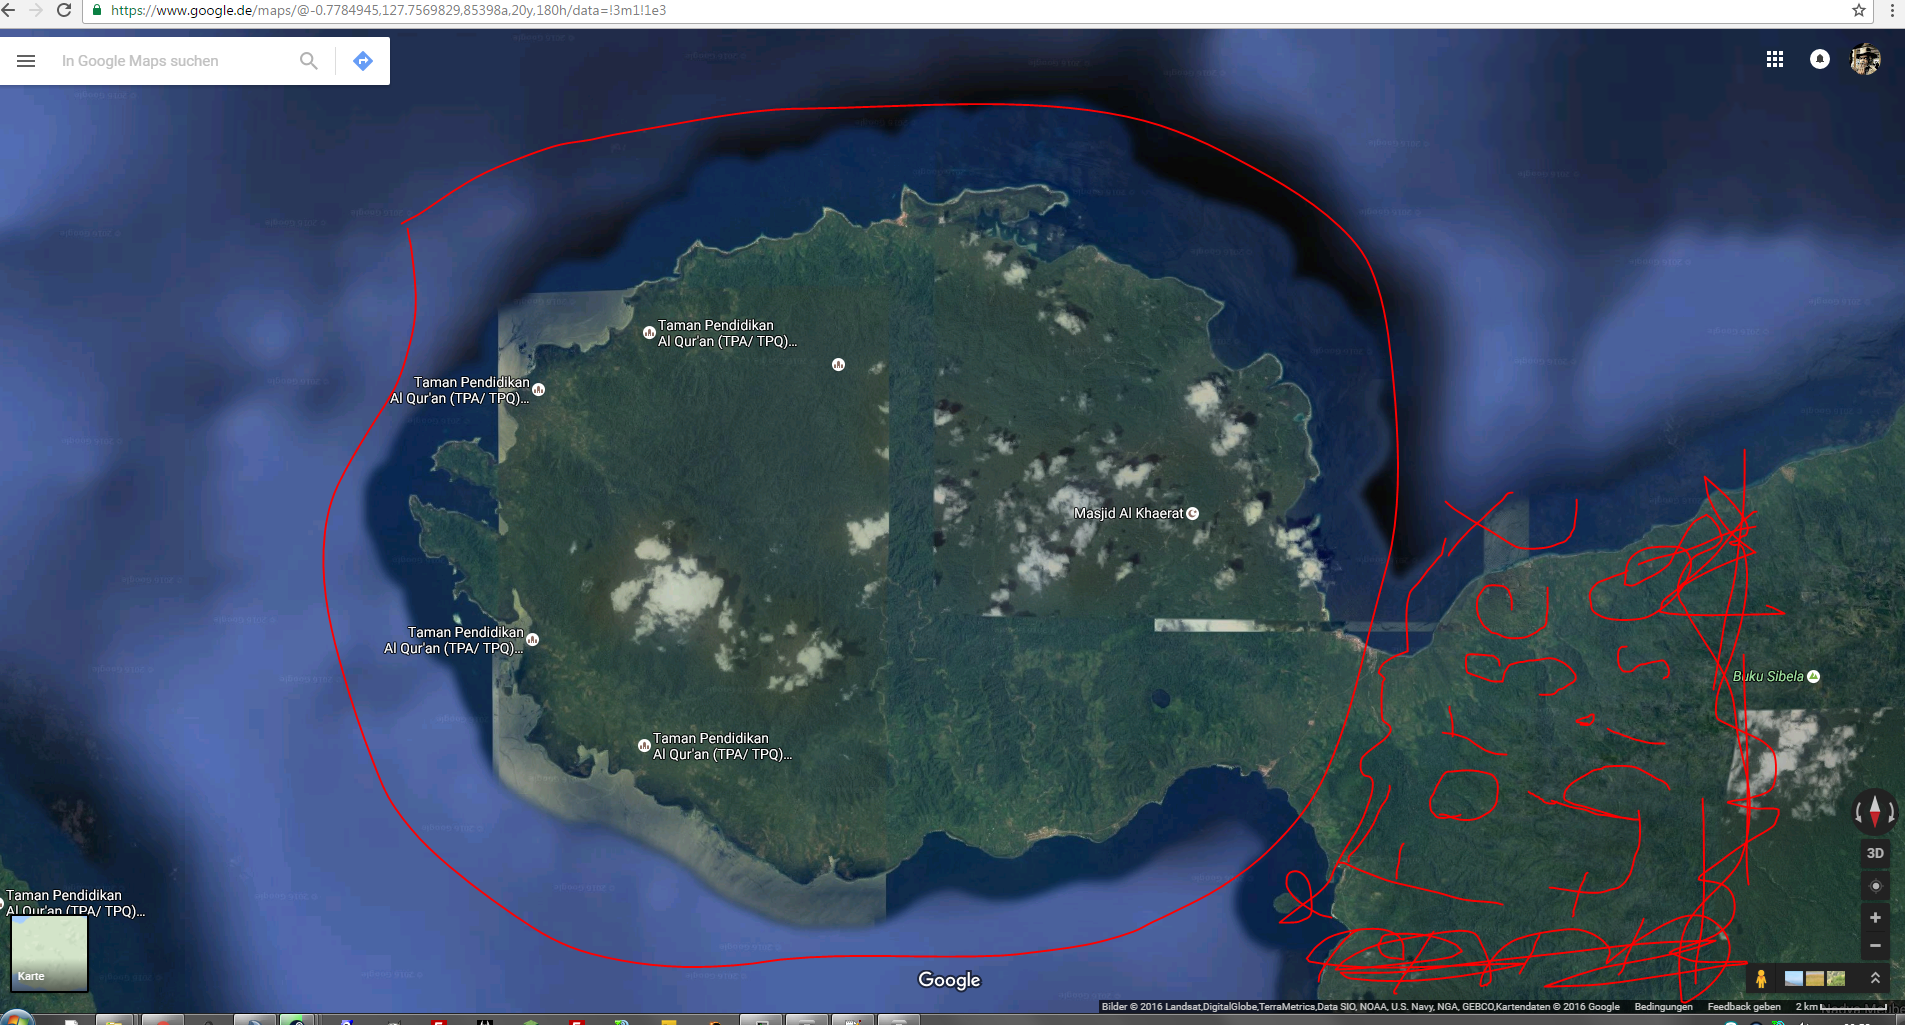This screenshot has width=1905, height=1025.
Task: Open Google notifications bell
Action: 1820,60
